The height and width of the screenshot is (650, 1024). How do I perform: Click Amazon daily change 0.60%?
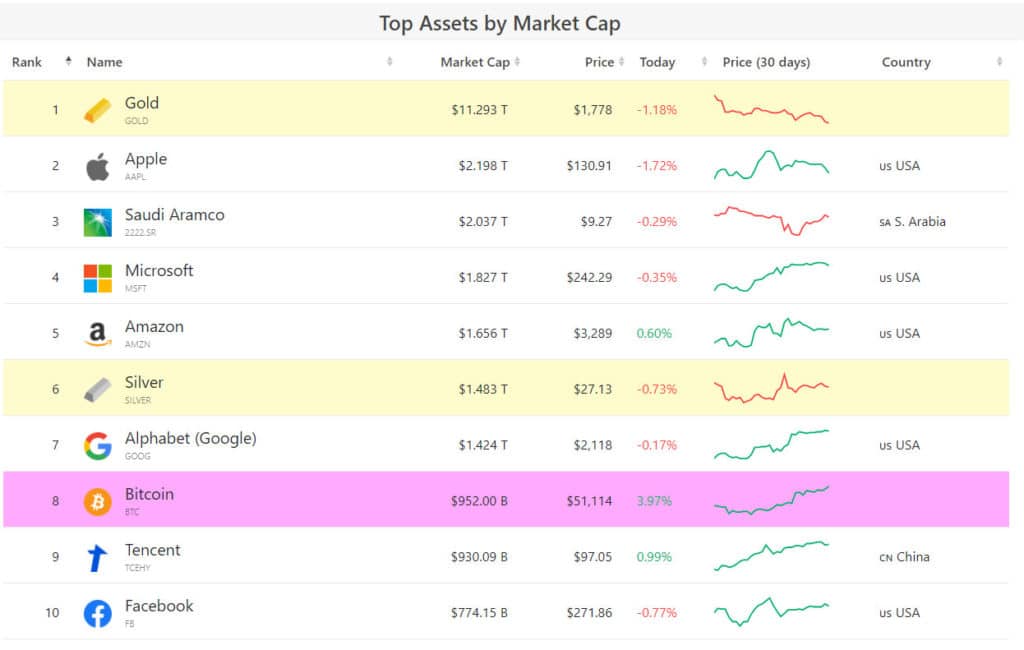[654, 333]
